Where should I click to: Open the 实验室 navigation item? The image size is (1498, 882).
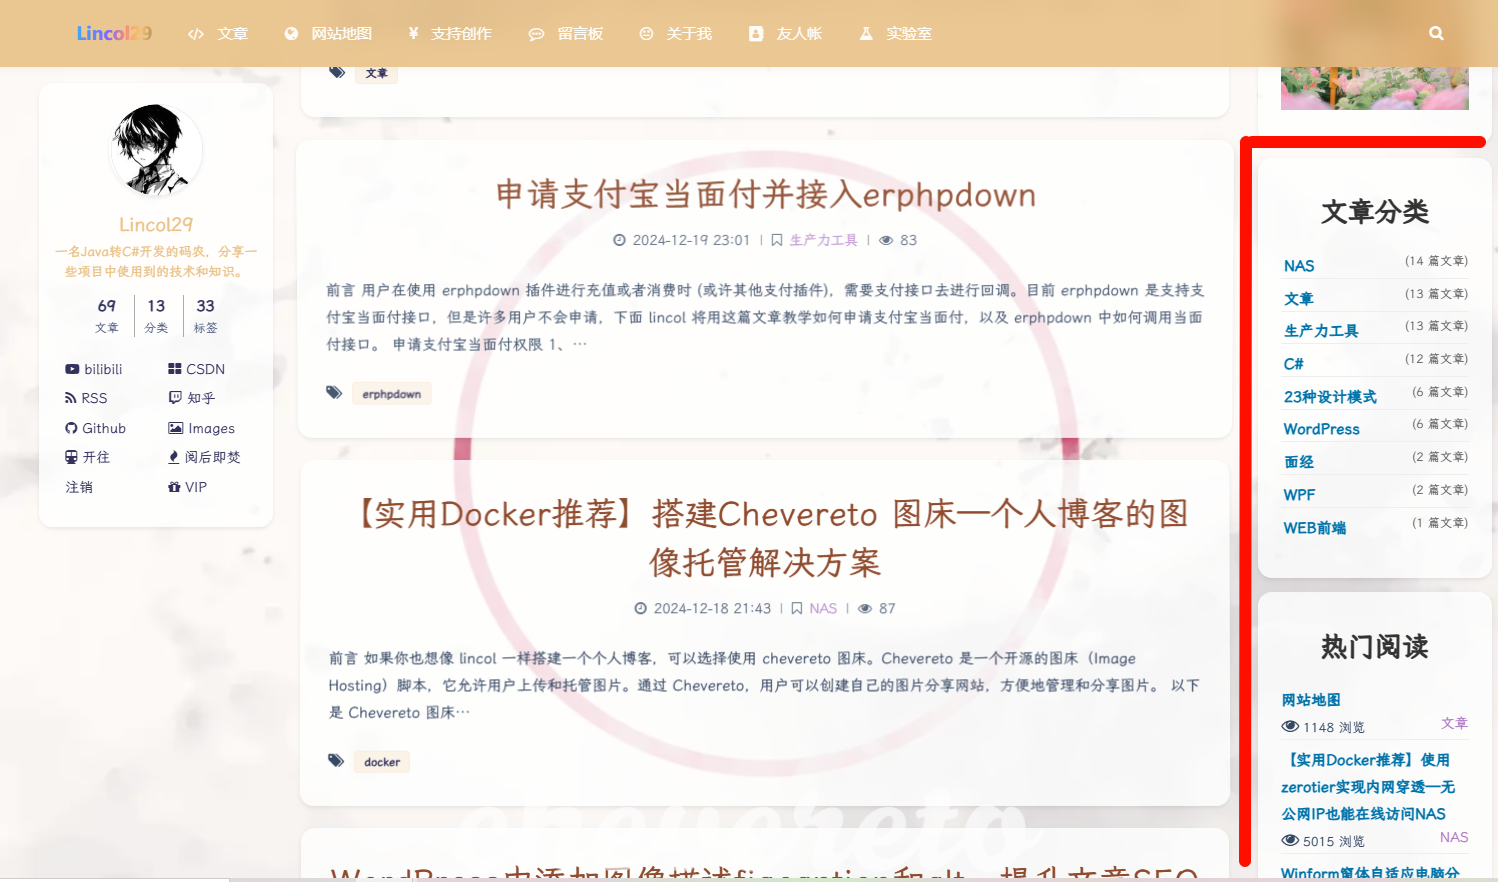pos(896,34)
